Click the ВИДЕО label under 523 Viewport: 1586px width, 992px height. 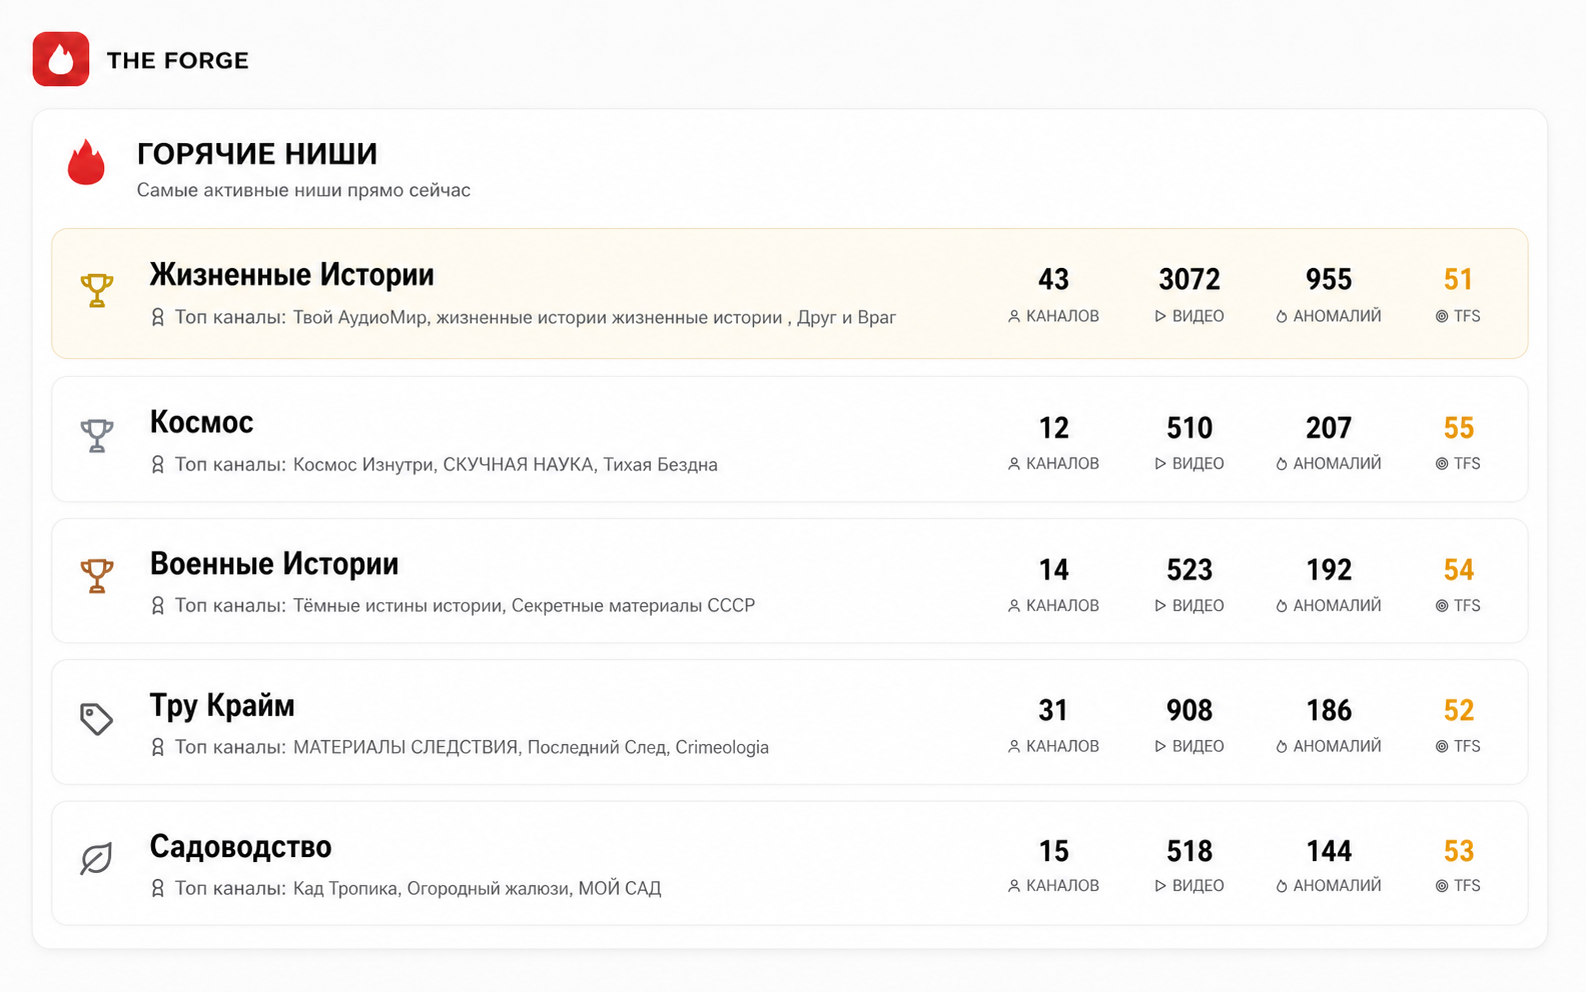(1198, 605)
